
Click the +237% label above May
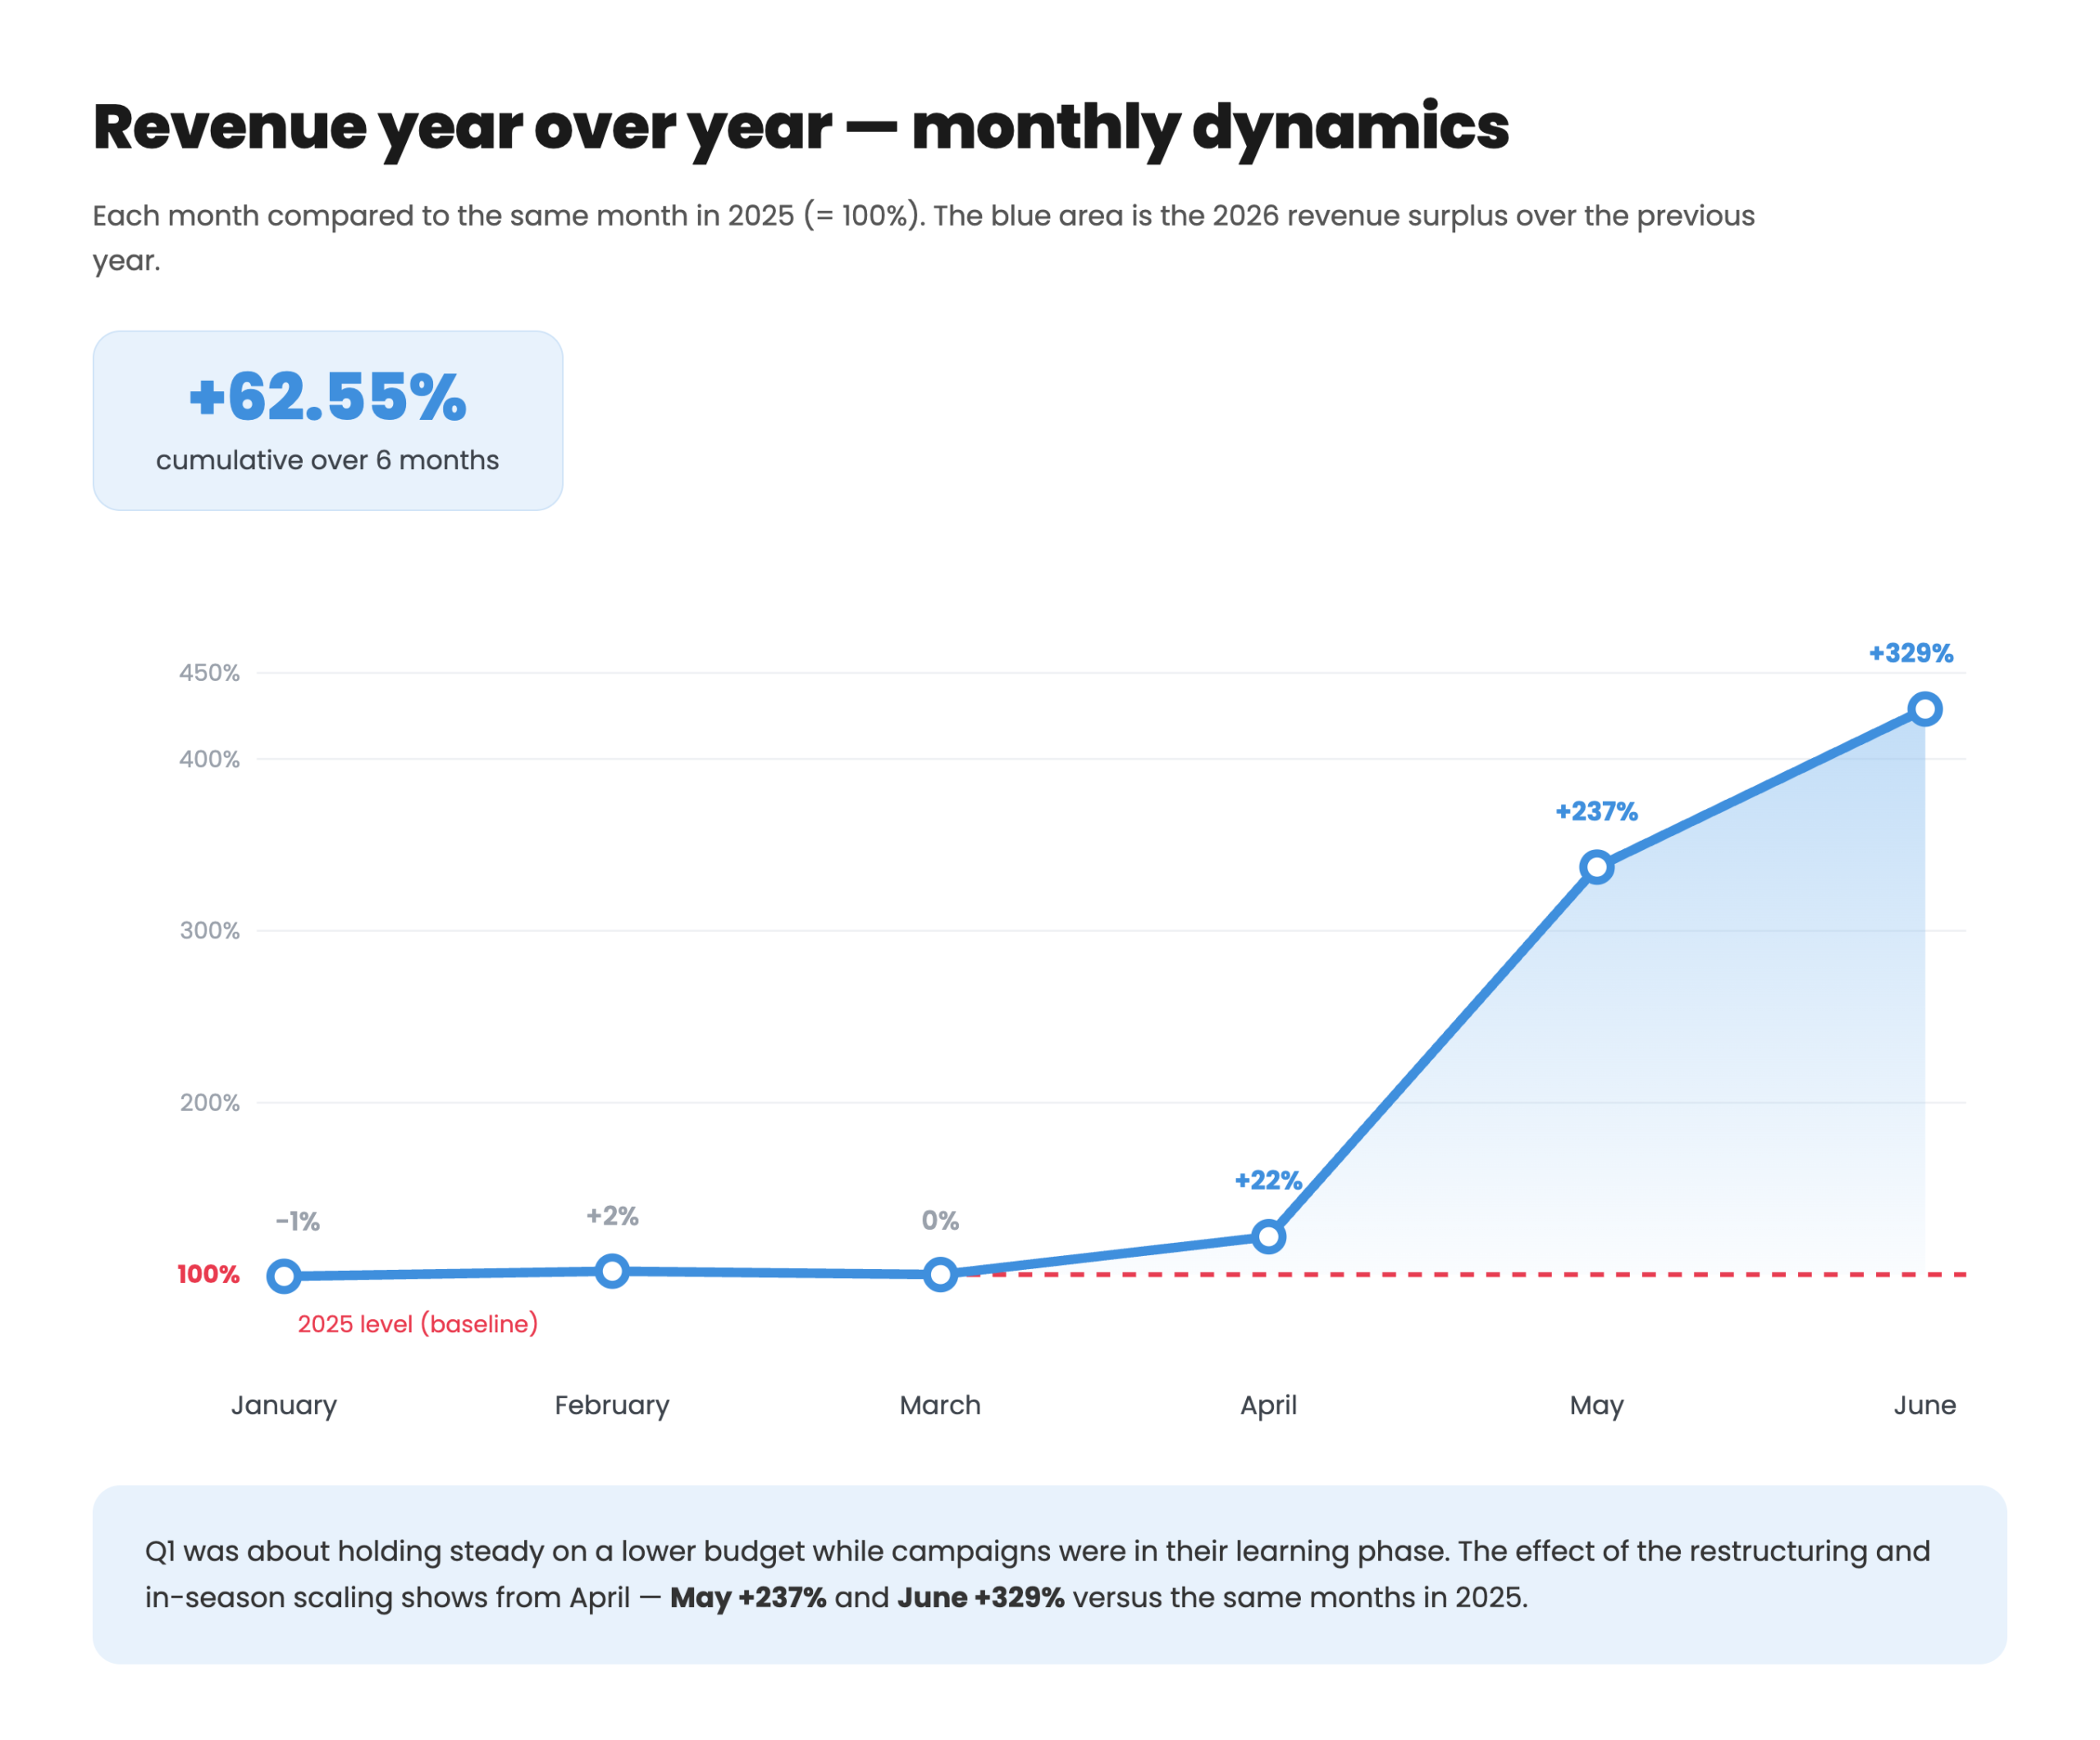point(1596,811)
